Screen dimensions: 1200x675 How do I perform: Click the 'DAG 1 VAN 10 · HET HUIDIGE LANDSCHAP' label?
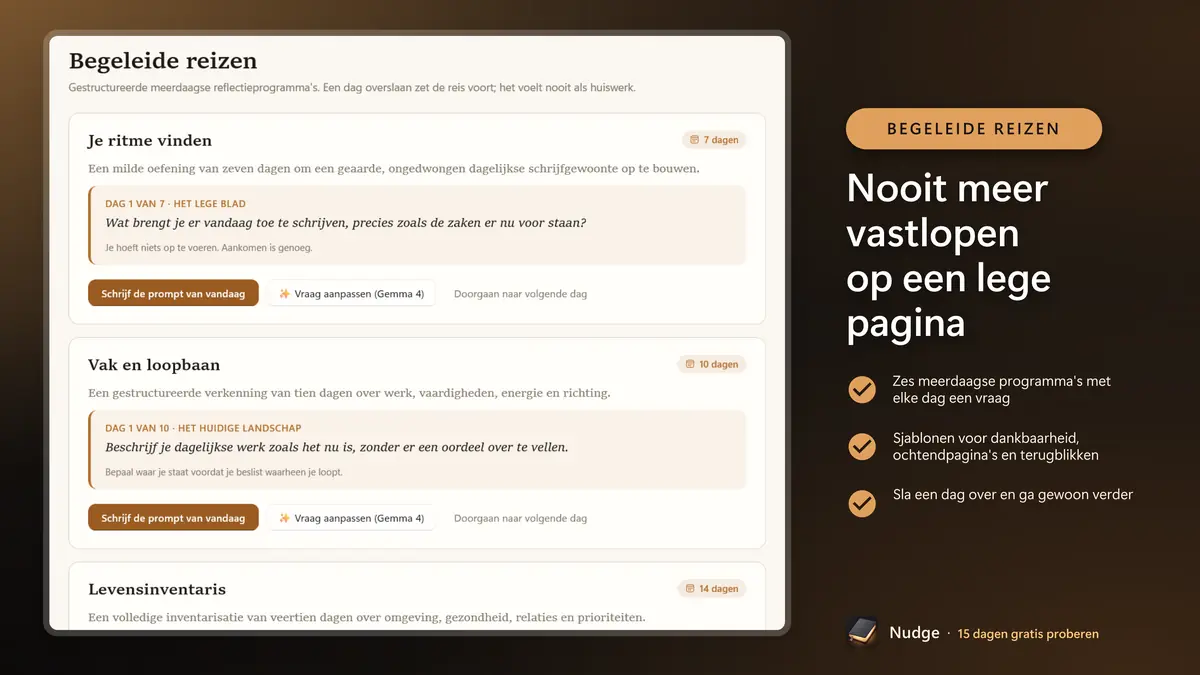[203, 428]
